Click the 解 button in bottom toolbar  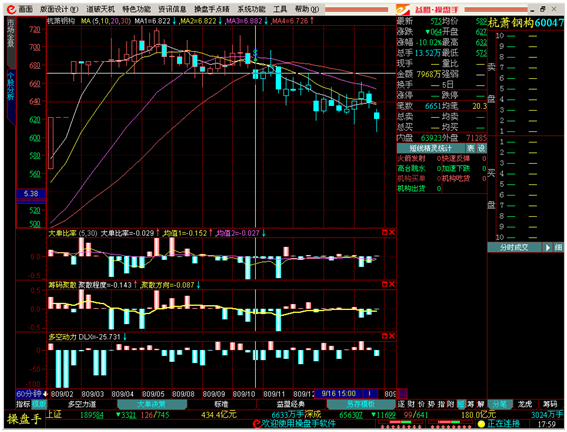tap(481, 404)
